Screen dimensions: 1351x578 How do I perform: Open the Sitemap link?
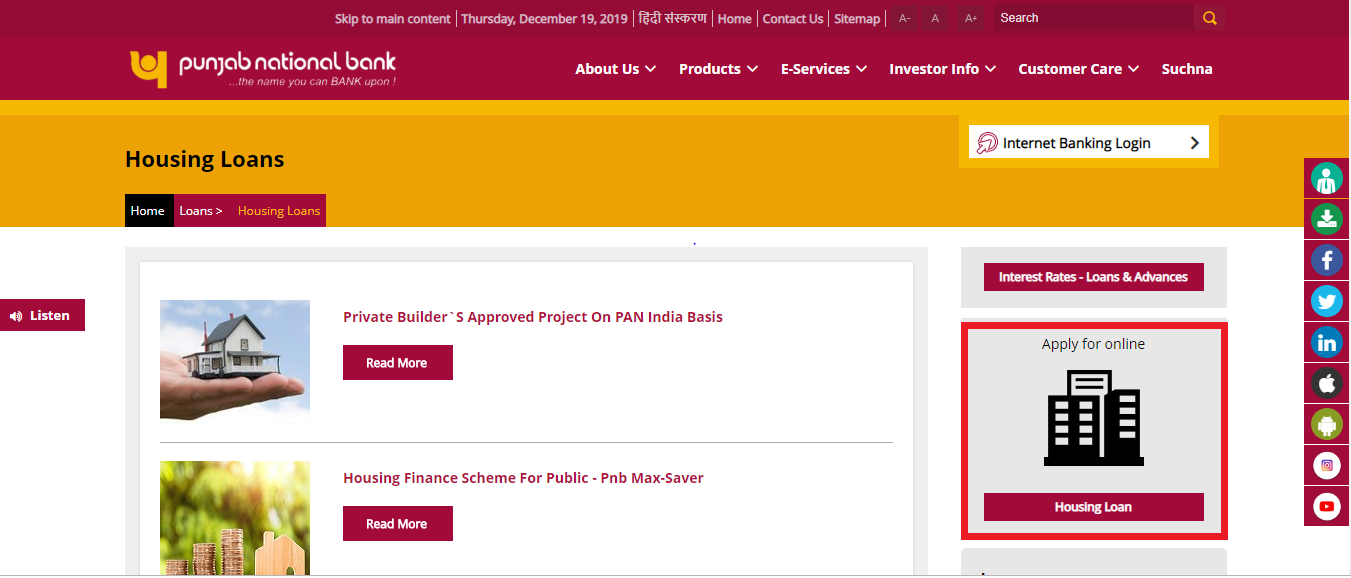pos(857,19)
